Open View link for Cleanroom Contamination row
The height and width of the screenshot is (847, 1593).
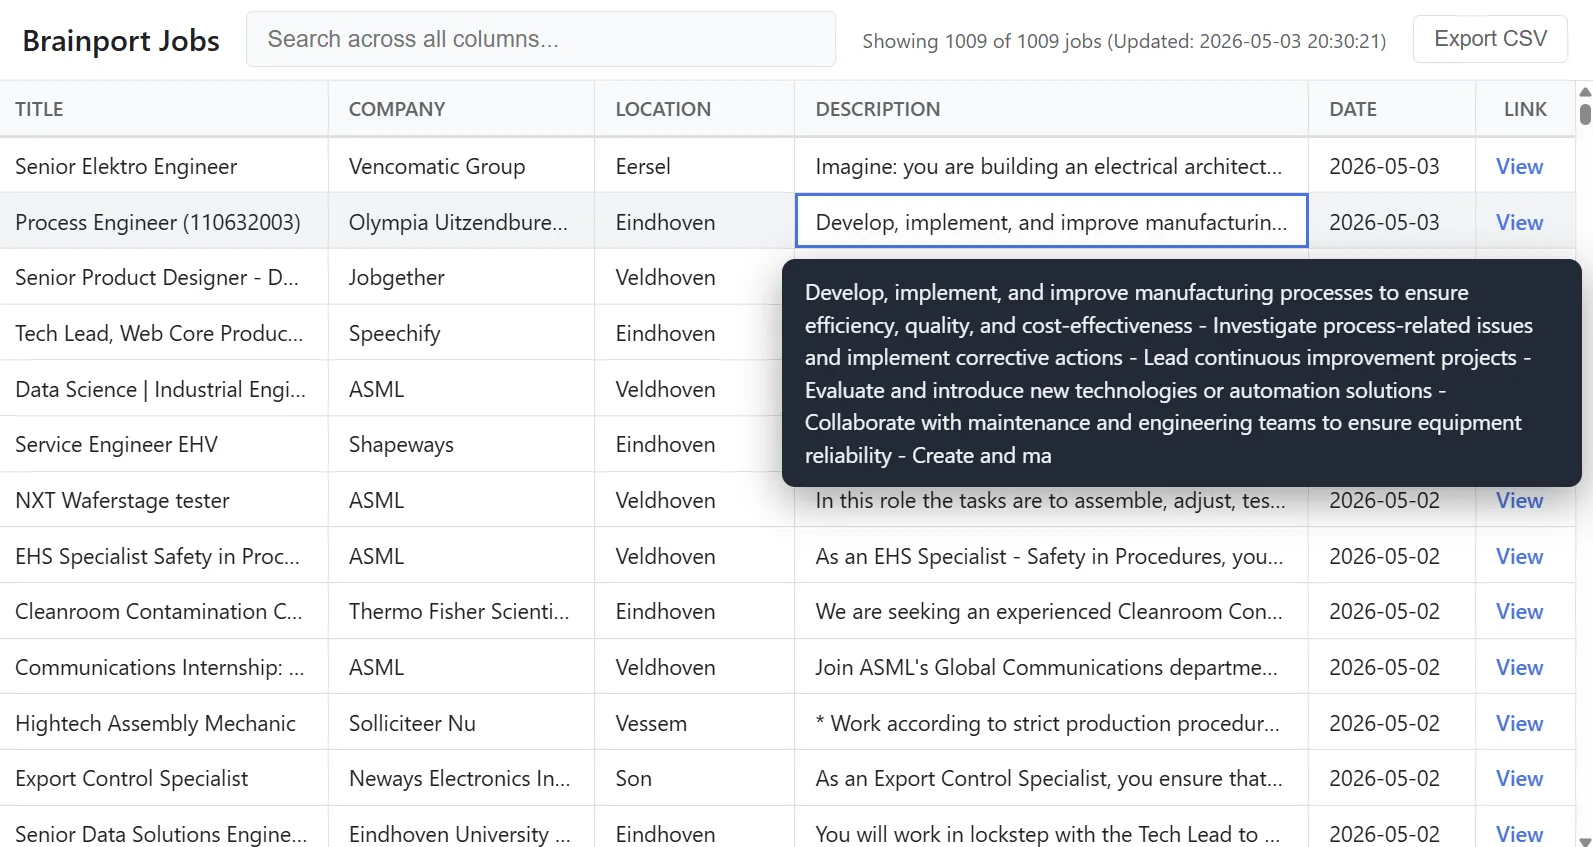(x=1519, y=611)
